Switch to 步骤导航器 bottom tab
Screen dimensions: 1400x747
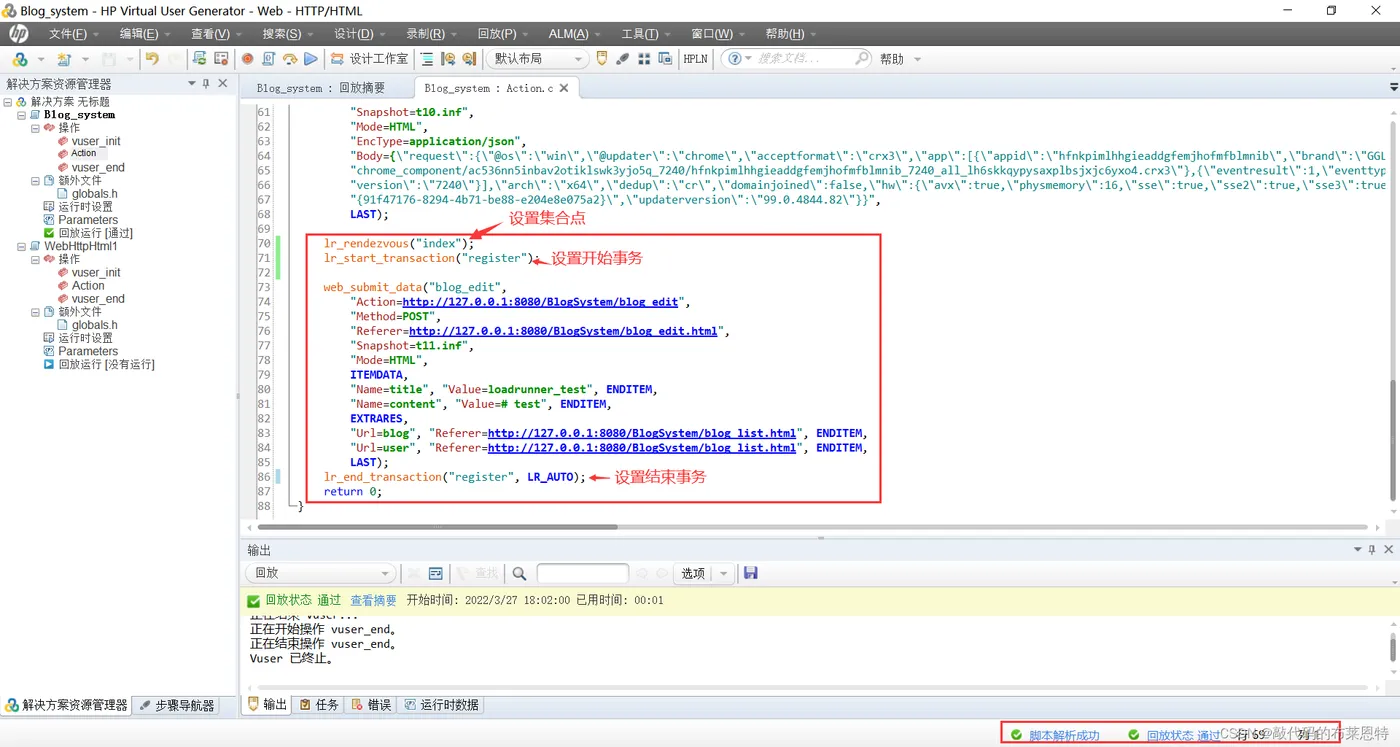pos(177,705)
